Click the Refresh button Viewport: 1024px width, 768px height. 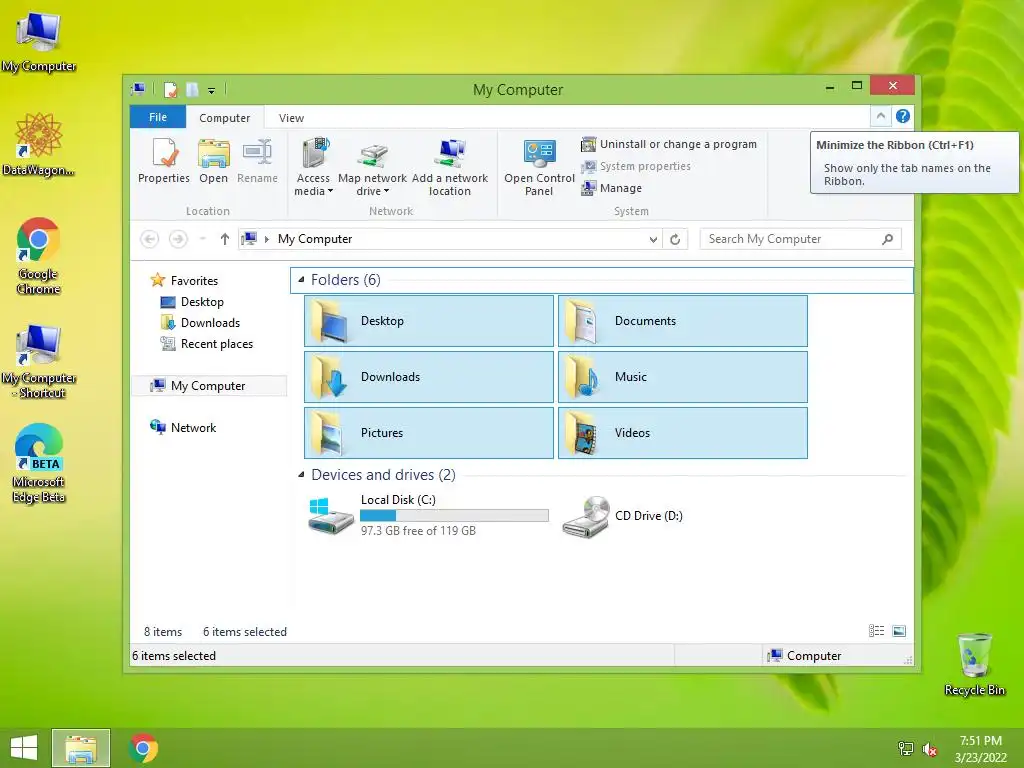click(x=675, y=239)
